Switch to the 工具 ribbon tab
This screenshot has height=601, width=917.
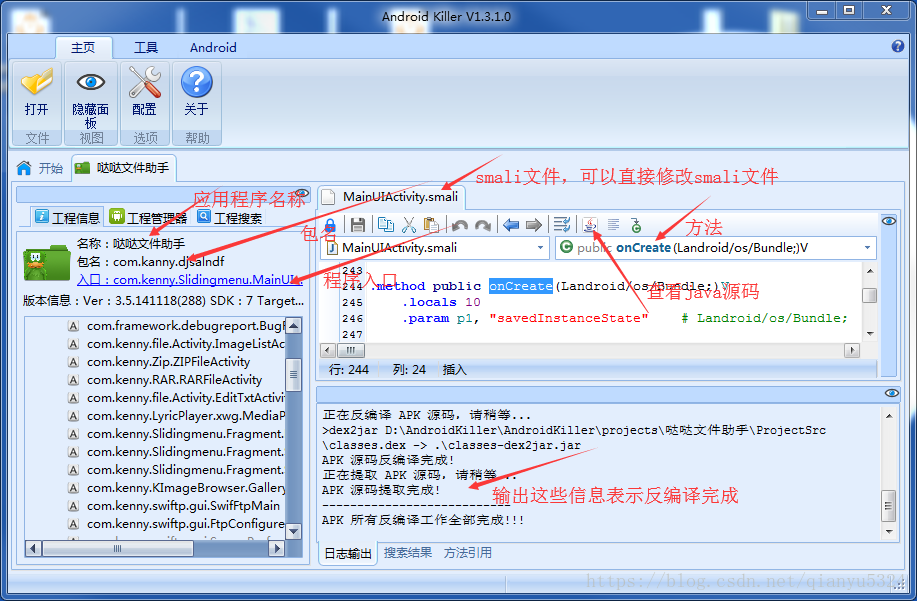pyautogui.click(x=146, y=47)
